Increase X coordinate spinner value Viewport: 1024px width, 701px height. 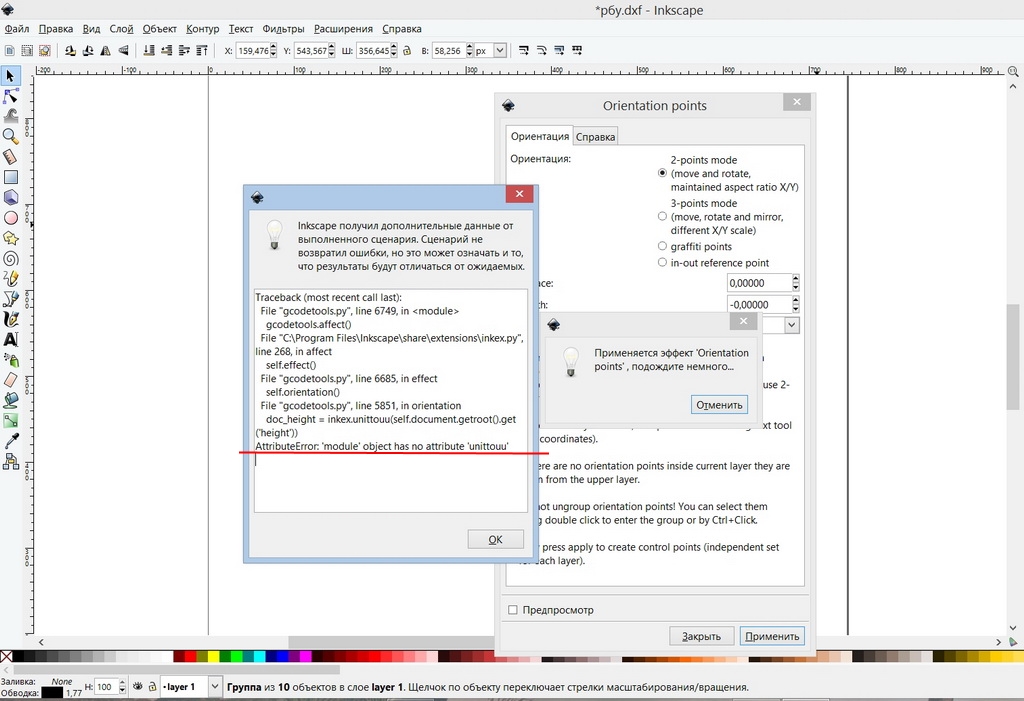[x=273, y=47]
